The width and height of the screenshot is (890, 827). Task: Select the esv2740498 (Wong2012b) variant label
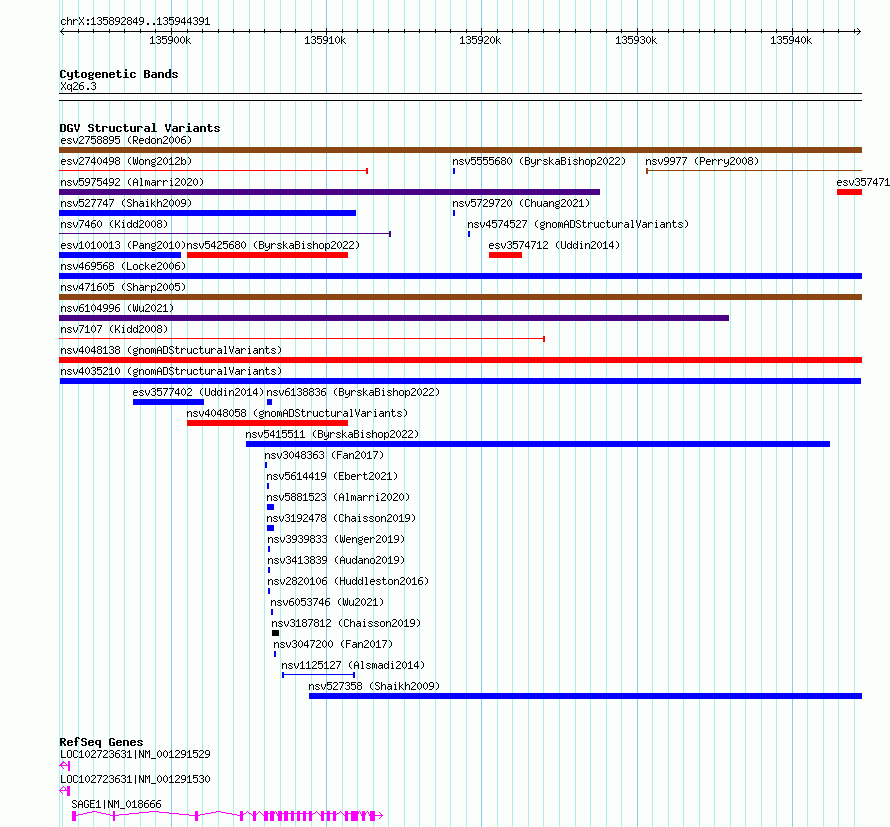[x=126, y=161]
